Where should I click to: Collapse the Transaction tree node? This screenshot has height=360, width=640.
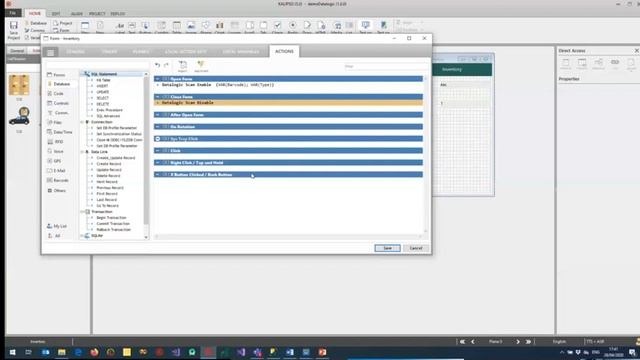[x=82, y=212]
